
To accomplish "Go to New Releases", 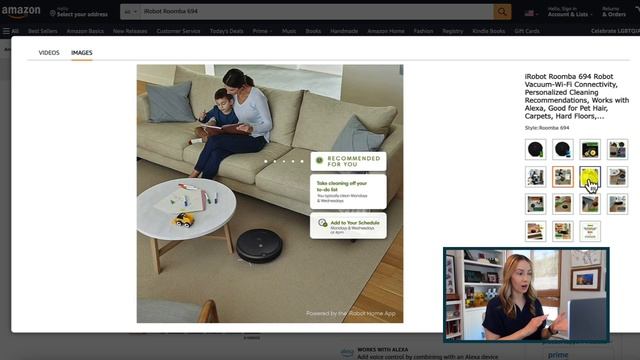I will (x=130, y=31).
